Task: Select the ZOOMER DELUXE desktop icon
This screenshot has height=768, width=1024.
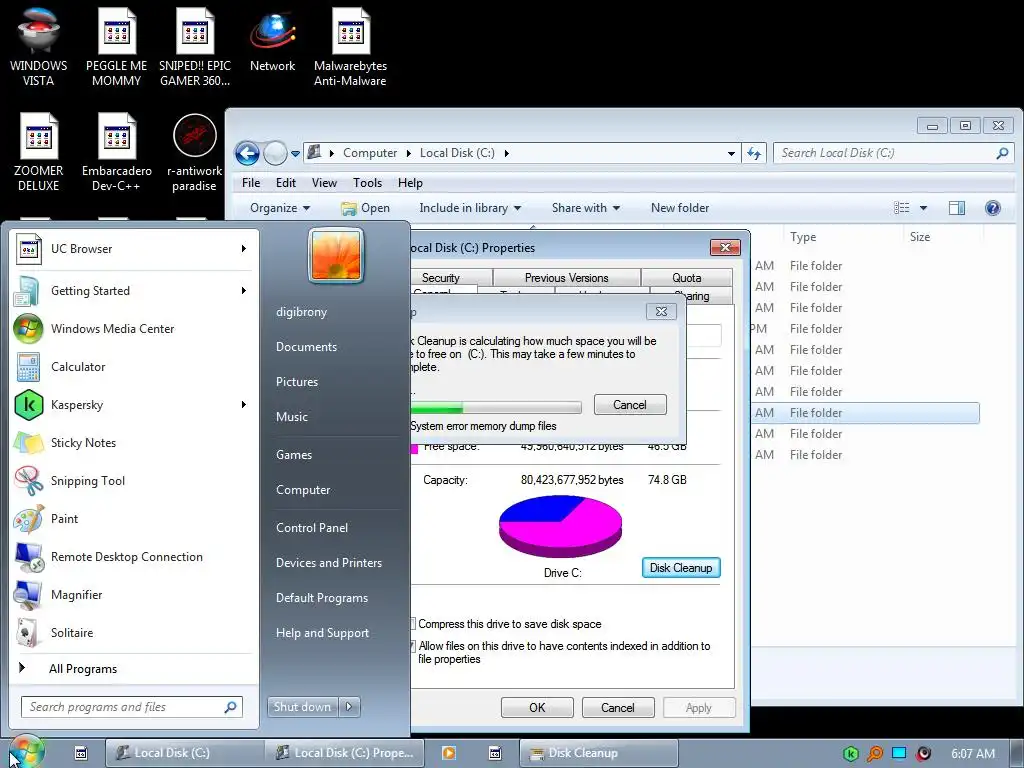Action: (x=39, y=152)
